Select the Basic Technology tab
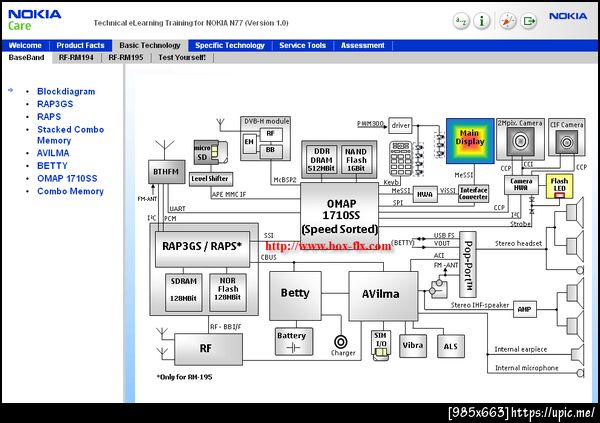The image size is (600, 423). [x=150, y=46]
